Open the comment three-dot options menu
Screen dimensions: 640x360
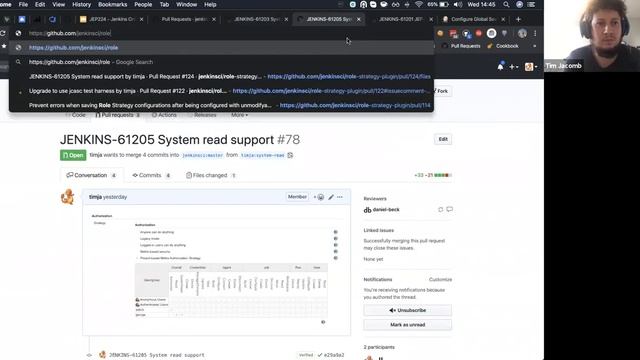click(340, 197)
